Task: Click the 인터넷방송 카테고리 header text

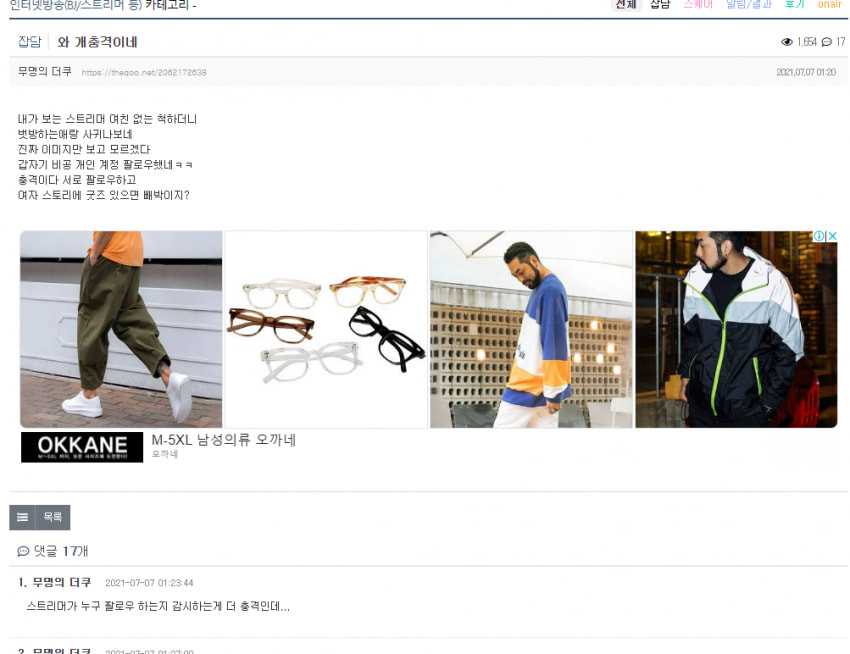Action: pyautogui.click(x=103, y=5)
